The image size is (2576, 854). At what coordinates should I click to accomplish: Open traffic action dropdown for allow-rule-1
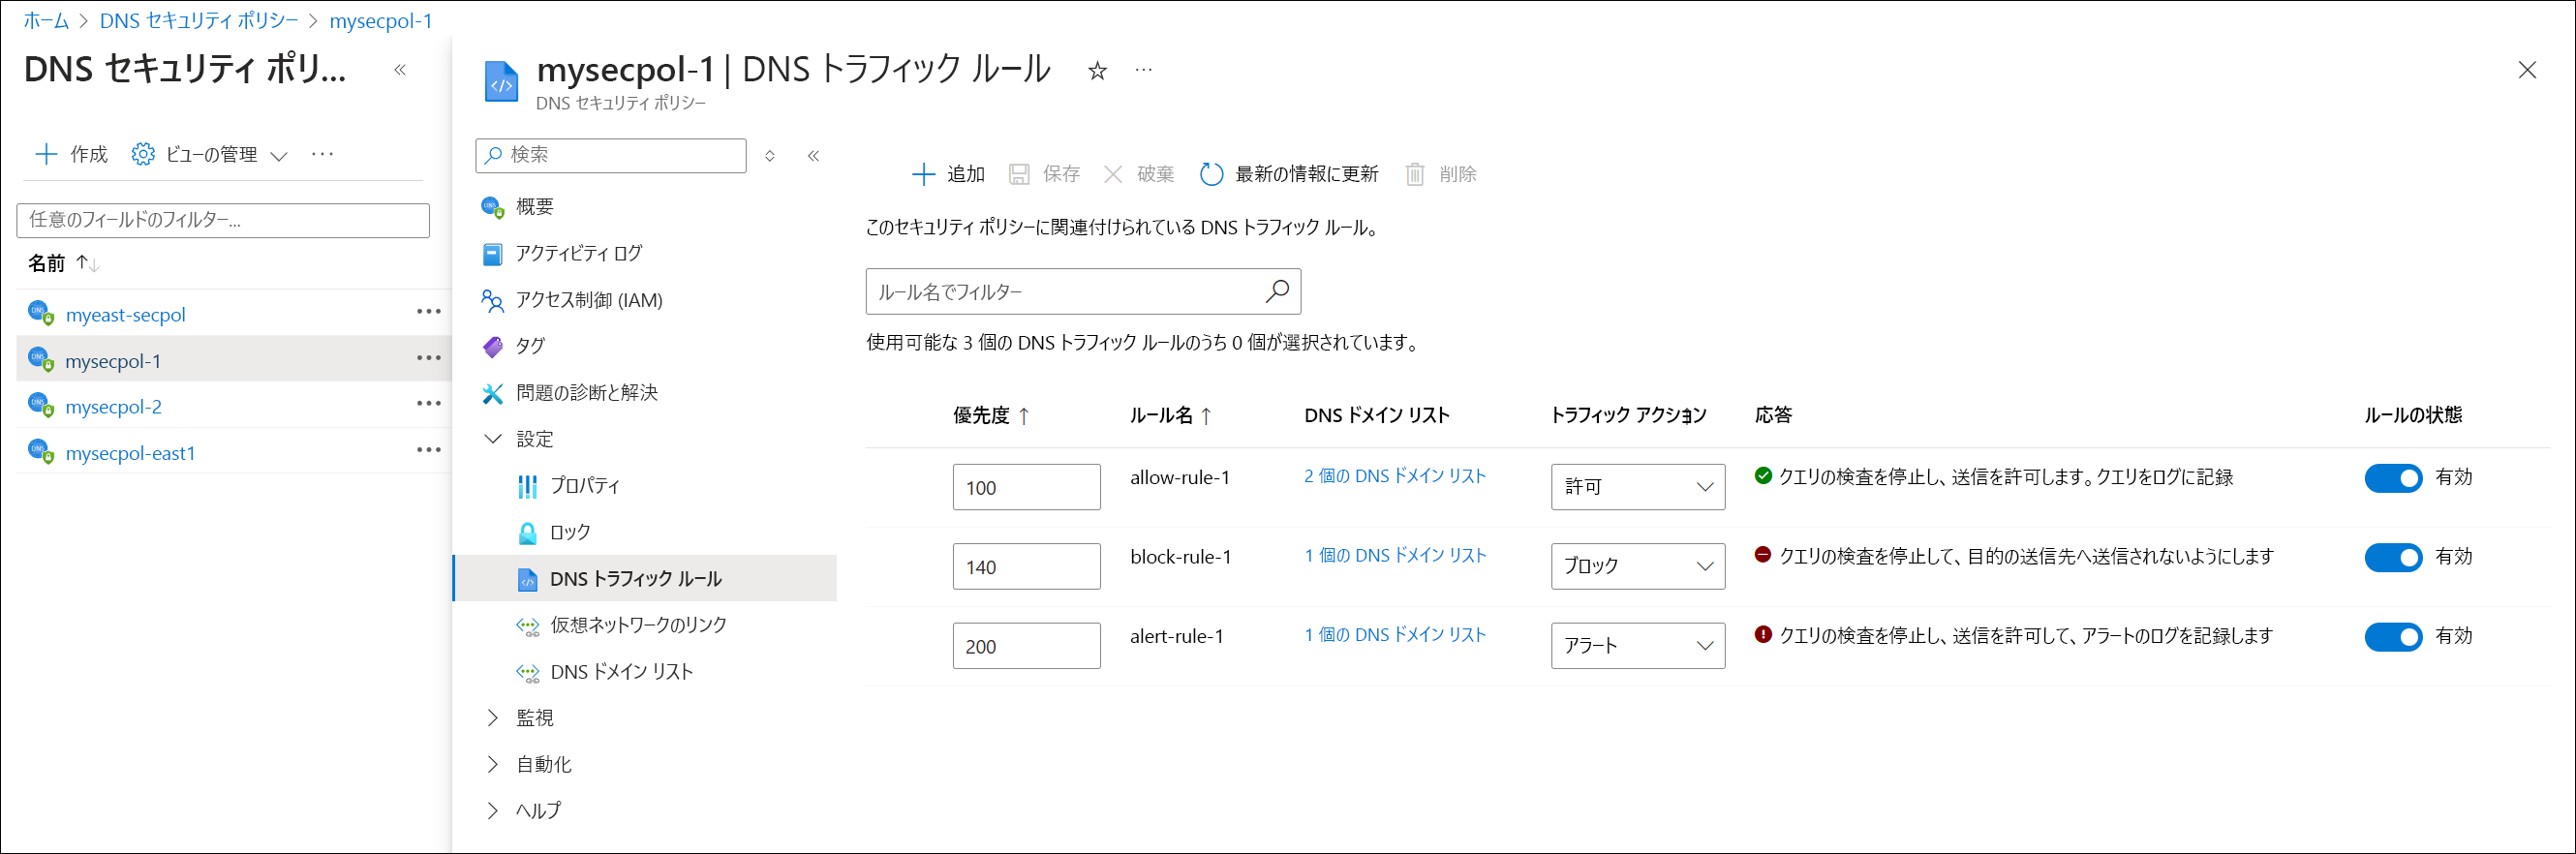point(1637,487)
